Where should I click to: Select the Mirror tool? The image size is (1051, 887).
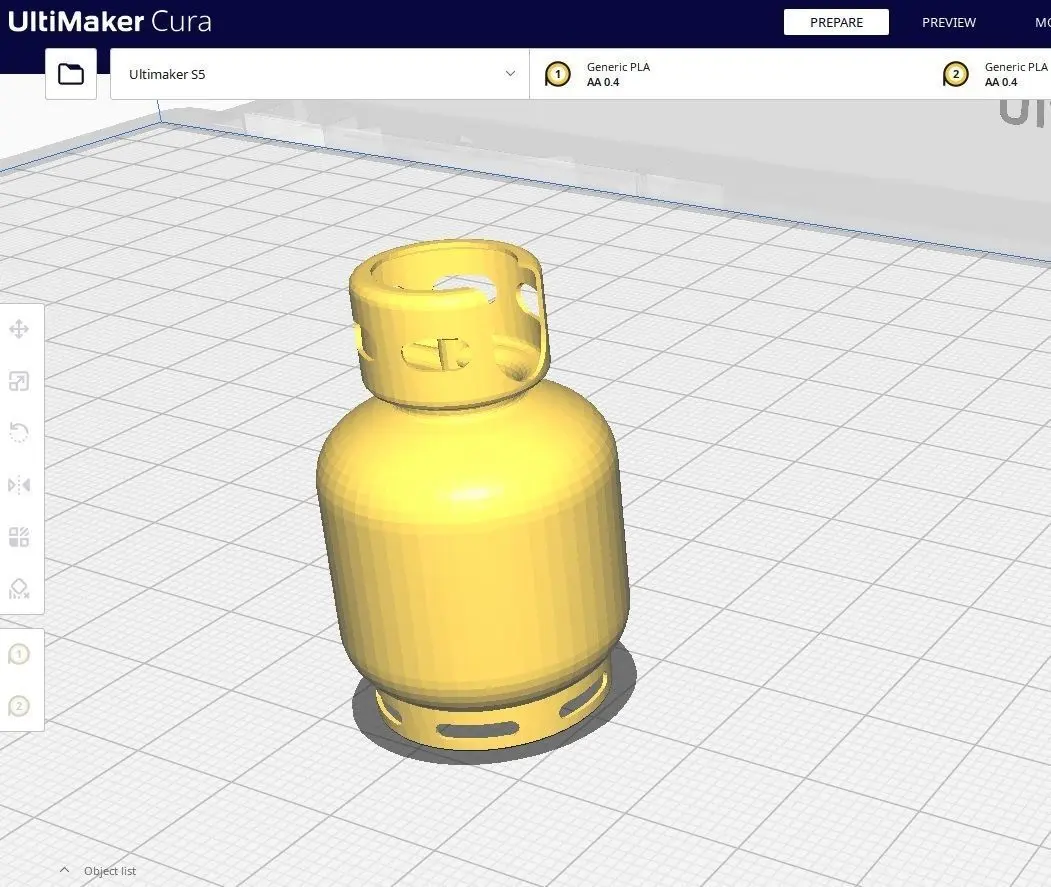19,485
